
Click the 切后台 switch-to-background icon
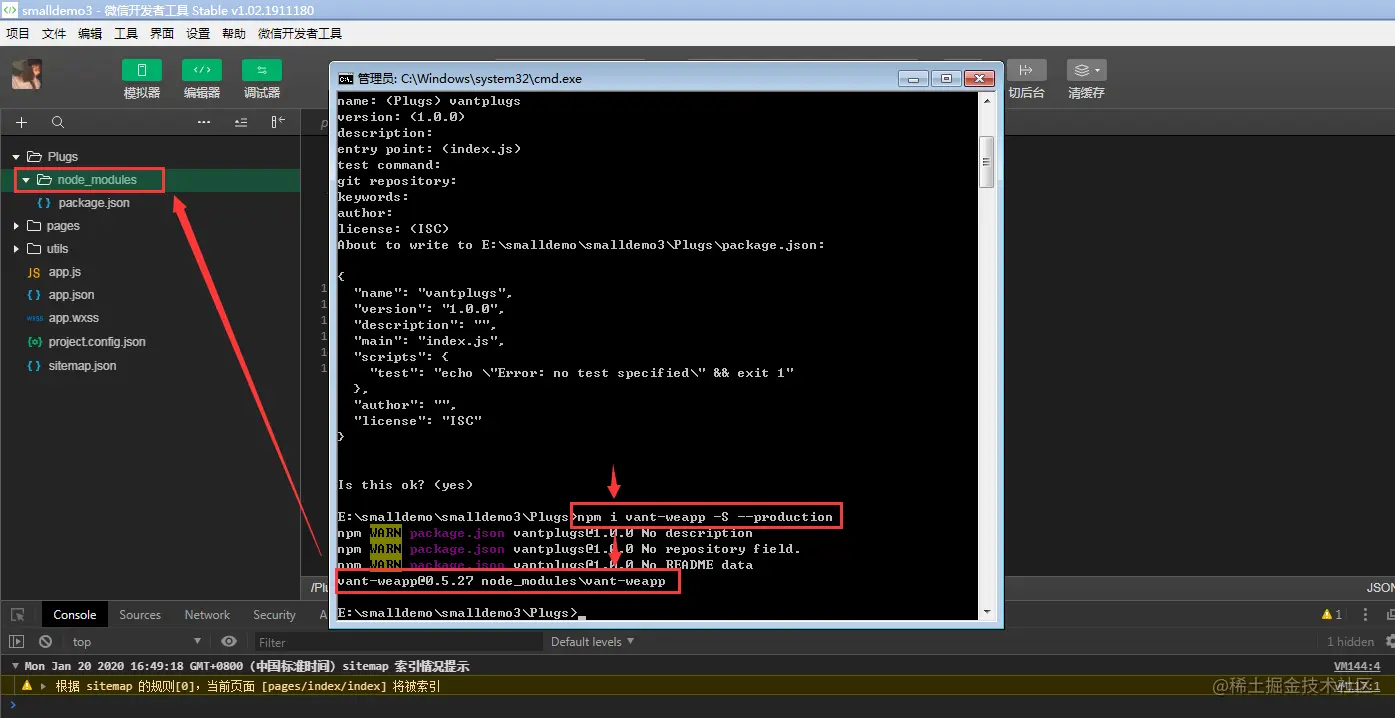pyautogui.click(x=1026, y=70)
